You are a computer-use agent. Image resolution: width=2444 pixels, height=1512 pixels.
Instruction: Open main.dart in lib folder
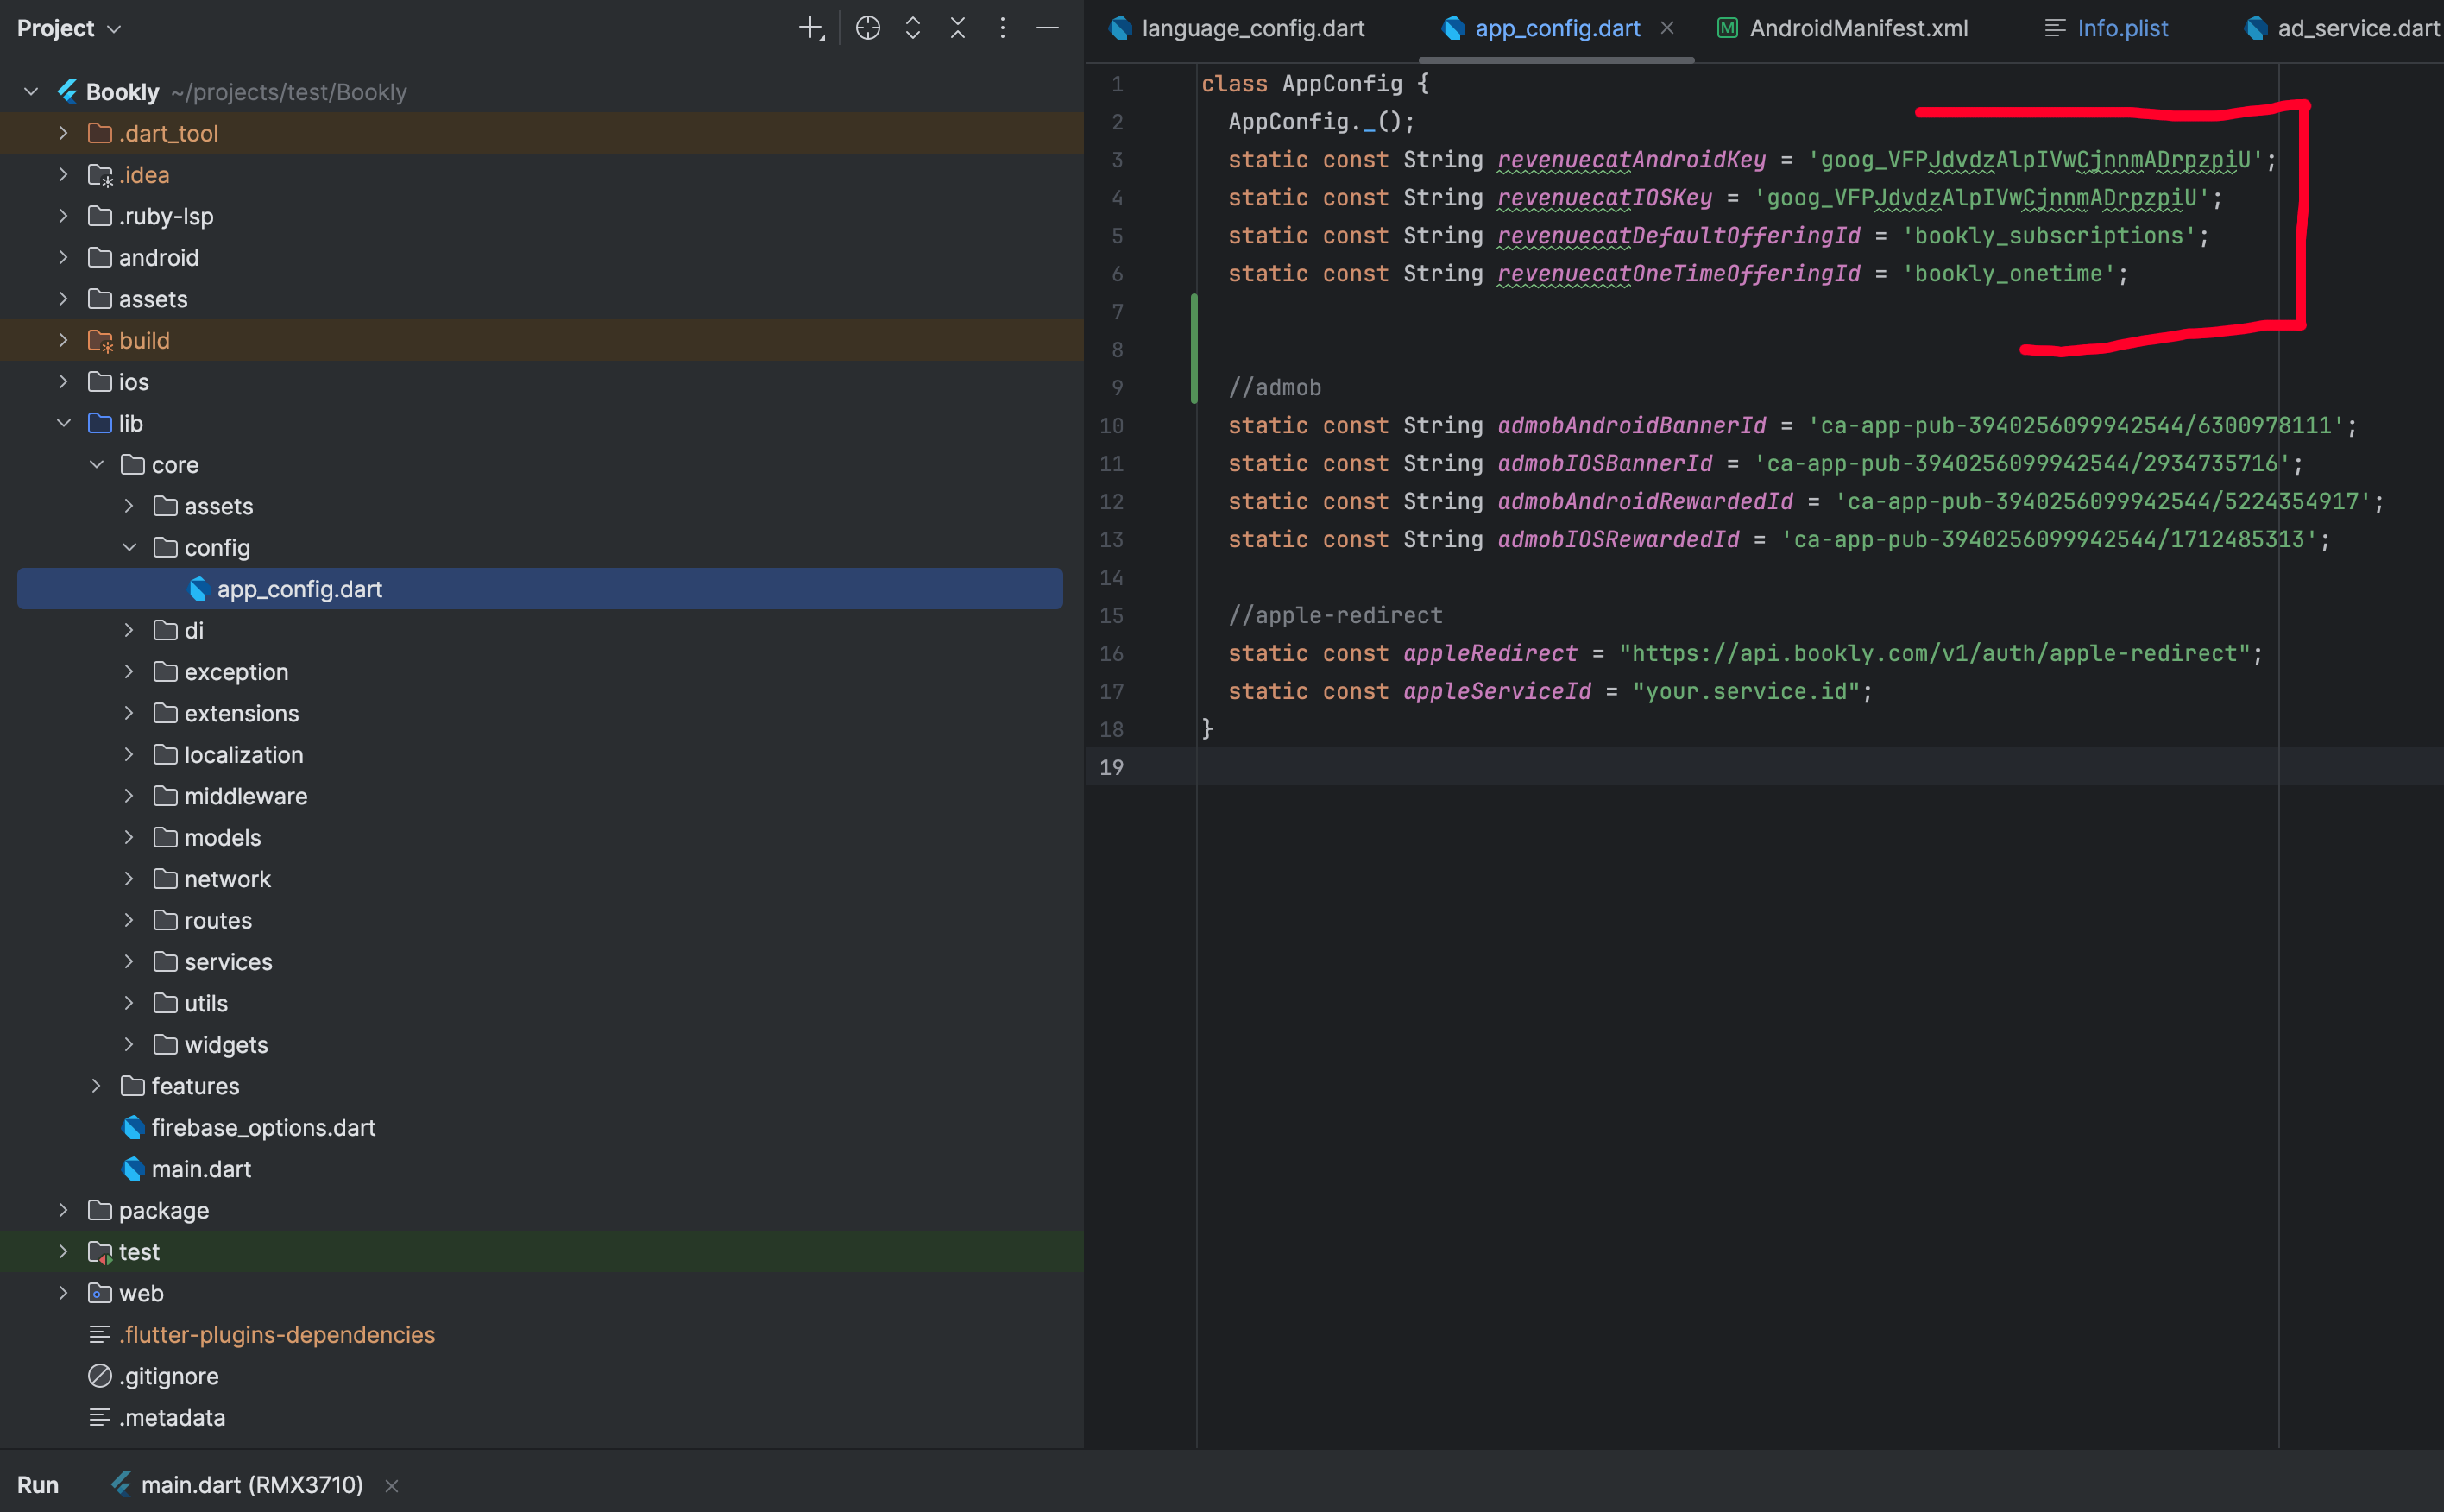(x=201, y=1168)
